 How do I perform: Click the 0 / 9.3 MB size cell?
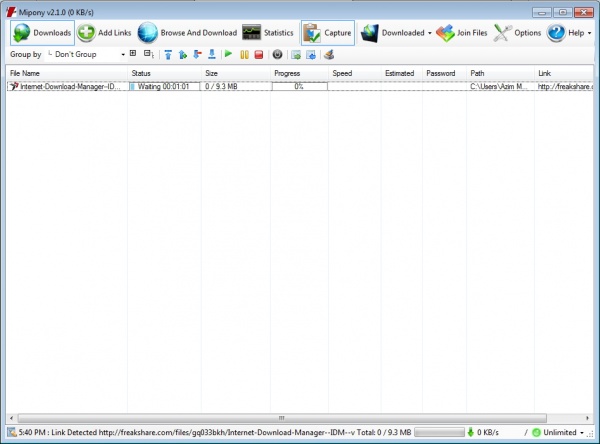(x=236, y=87)
